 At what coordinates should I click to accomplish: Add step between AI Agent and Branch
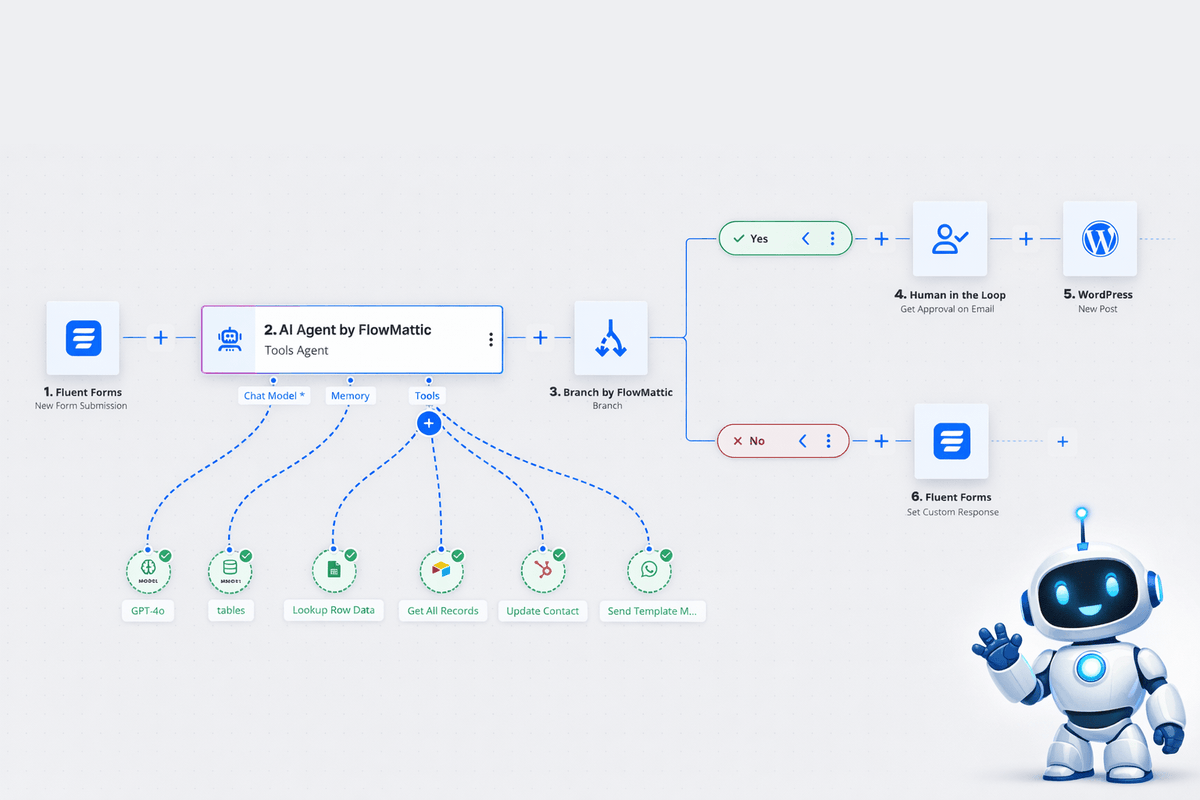pyautogui.click(x=540, y=338)
